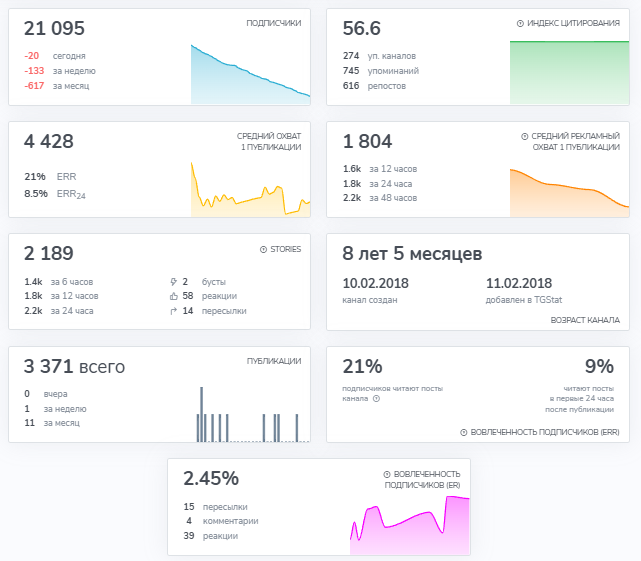Click the СРЕДНИЙ ОХВАТ 1 ПУБЛИКАЦИИ title
The width and height of the screenshot is (641, 561).
pyautogui.click(x=269, y=141)
